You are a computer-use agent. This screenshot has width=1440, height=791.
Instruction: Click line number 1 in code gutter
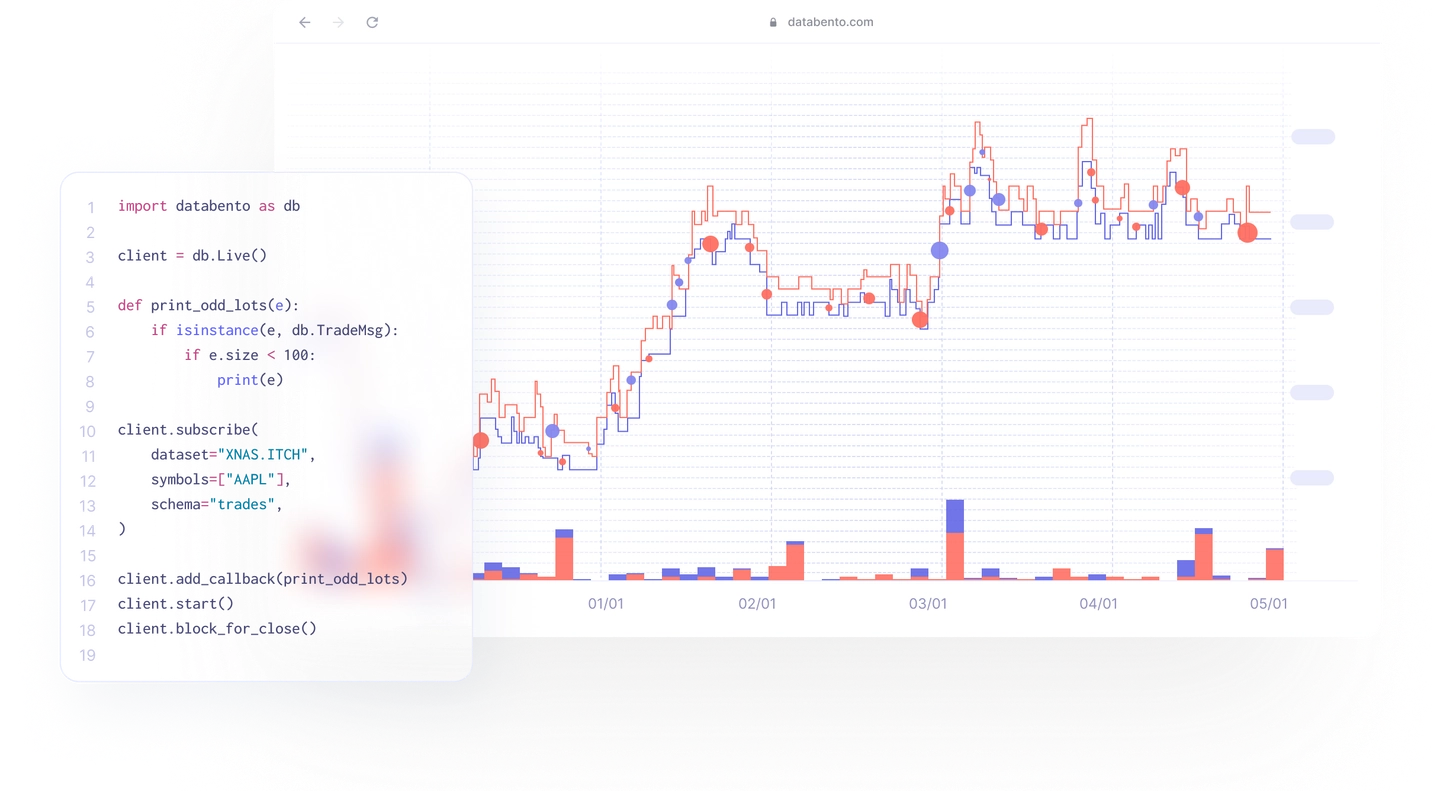[90, 208]
